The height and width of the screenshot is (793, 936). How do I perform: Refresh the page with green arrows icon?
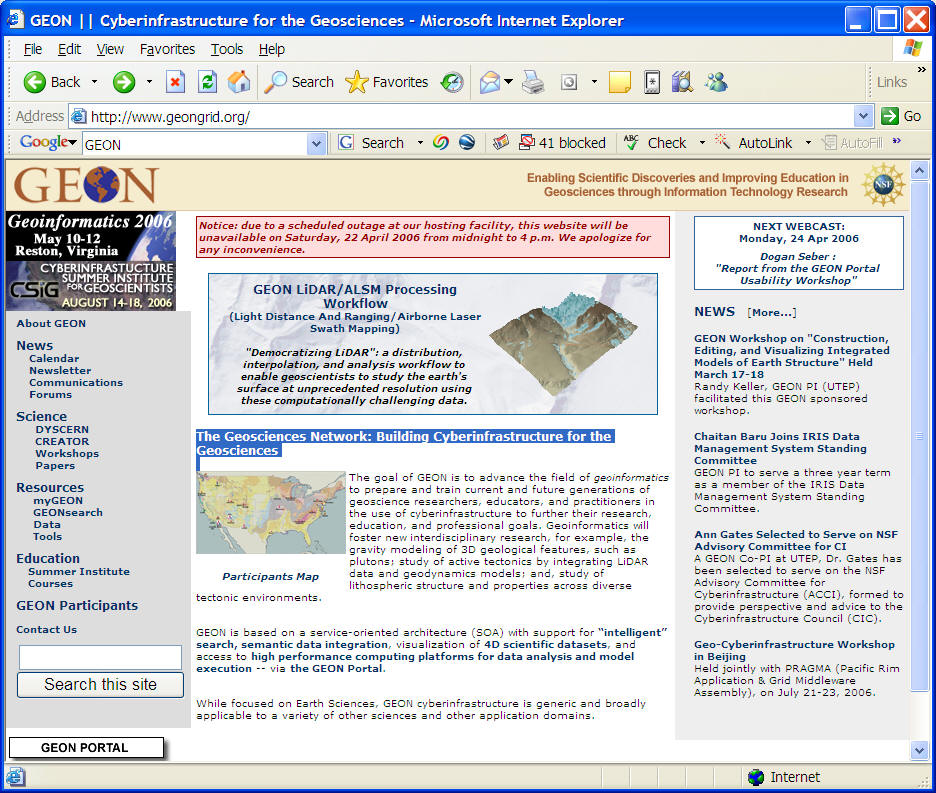coord(207,82)
